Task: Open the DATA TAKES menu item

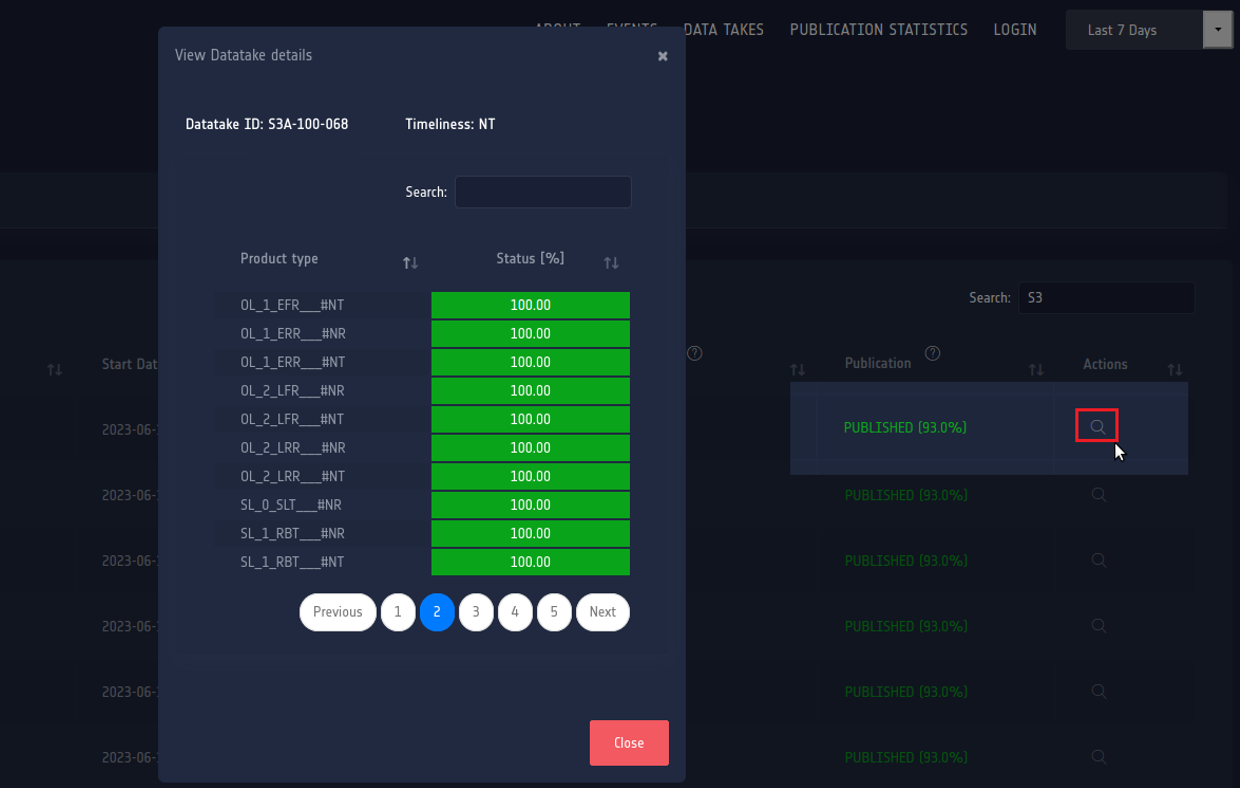Action: coord(724,30)
